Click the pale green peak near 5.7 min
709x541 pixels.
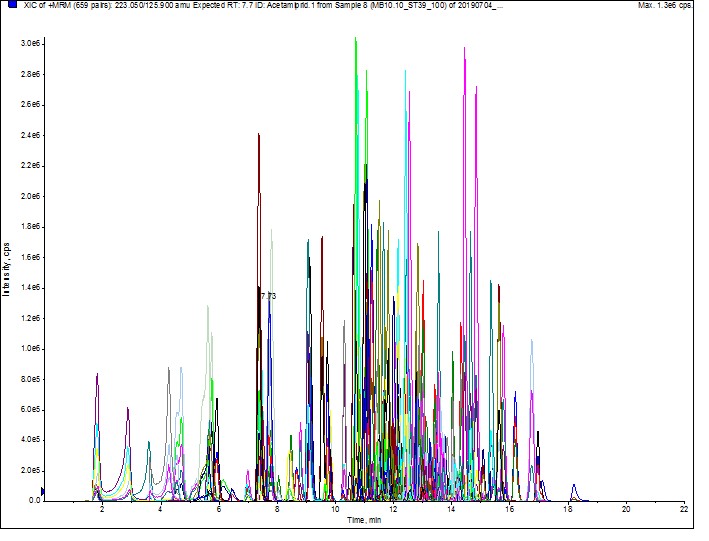[x=207, y=307]
